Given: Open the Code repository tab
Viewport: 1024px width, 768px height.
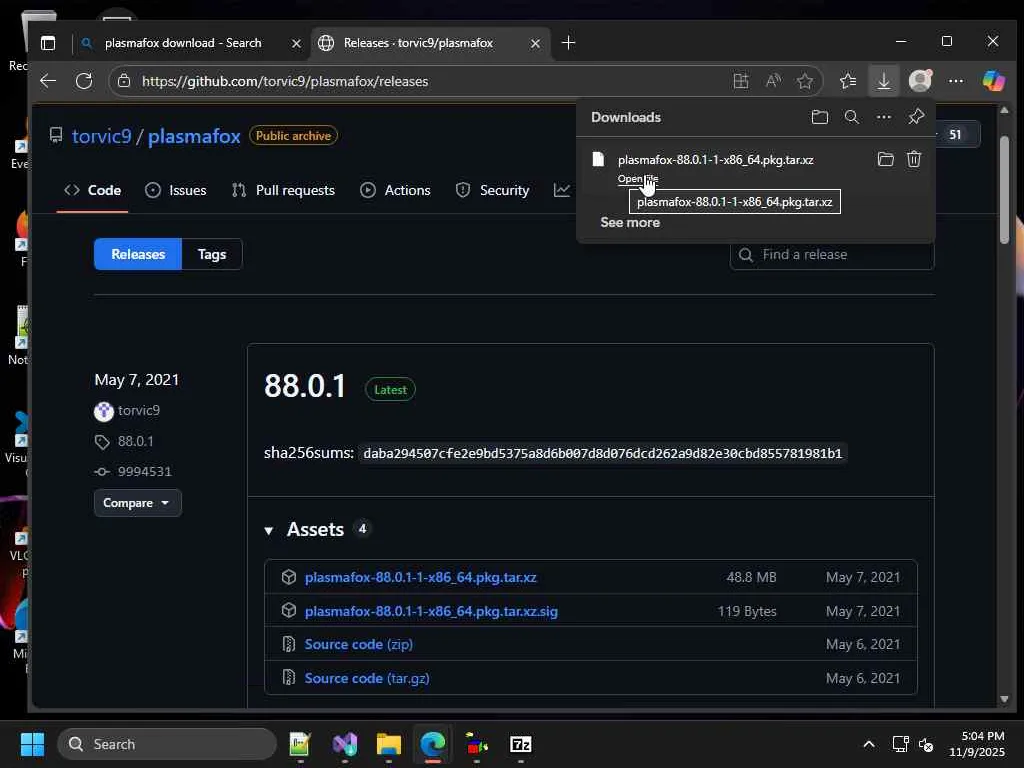Looking at the screenshot, I should [93, 190].
